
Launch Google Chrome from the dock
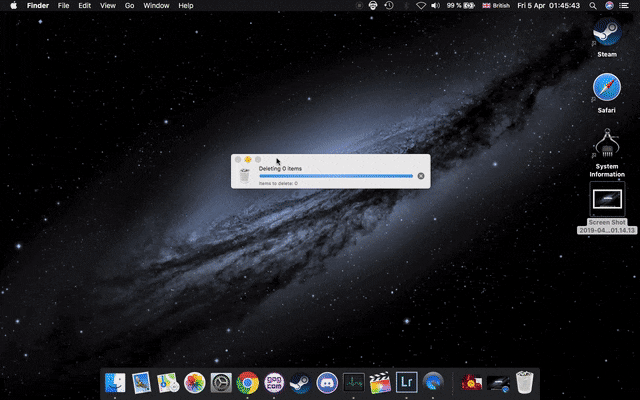pyautogui.click(x=247, y=383)
